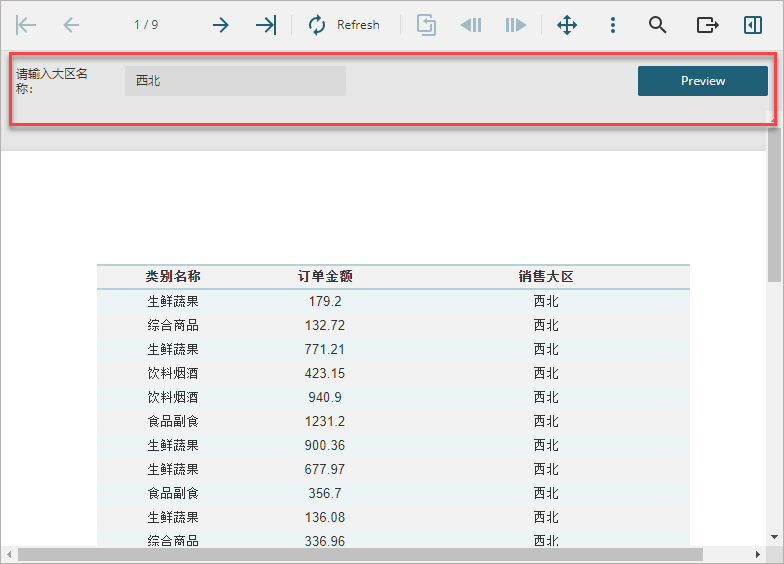The width and height of the screenshot is (784, 564).
Task: Go to the next page
Action: [220, 25]
